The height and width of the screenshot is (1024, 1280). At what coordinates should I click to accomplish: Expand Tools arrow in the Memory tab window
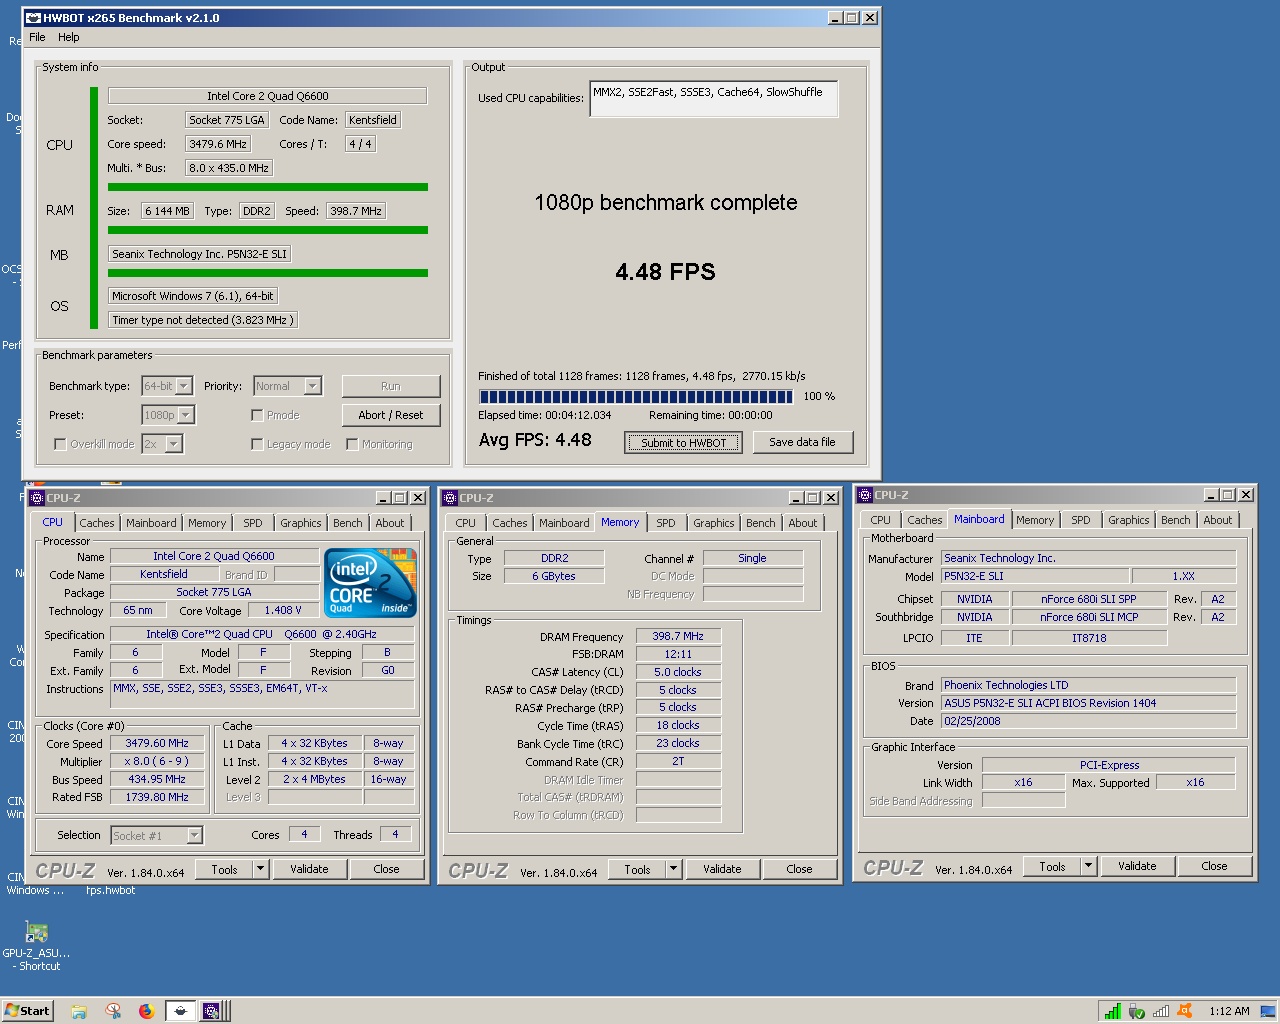(673, 870)
